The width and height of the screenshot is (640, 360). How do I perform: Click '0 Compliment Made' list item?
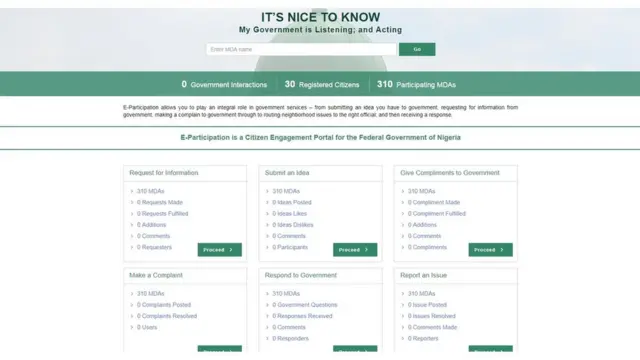click(434, 202)
